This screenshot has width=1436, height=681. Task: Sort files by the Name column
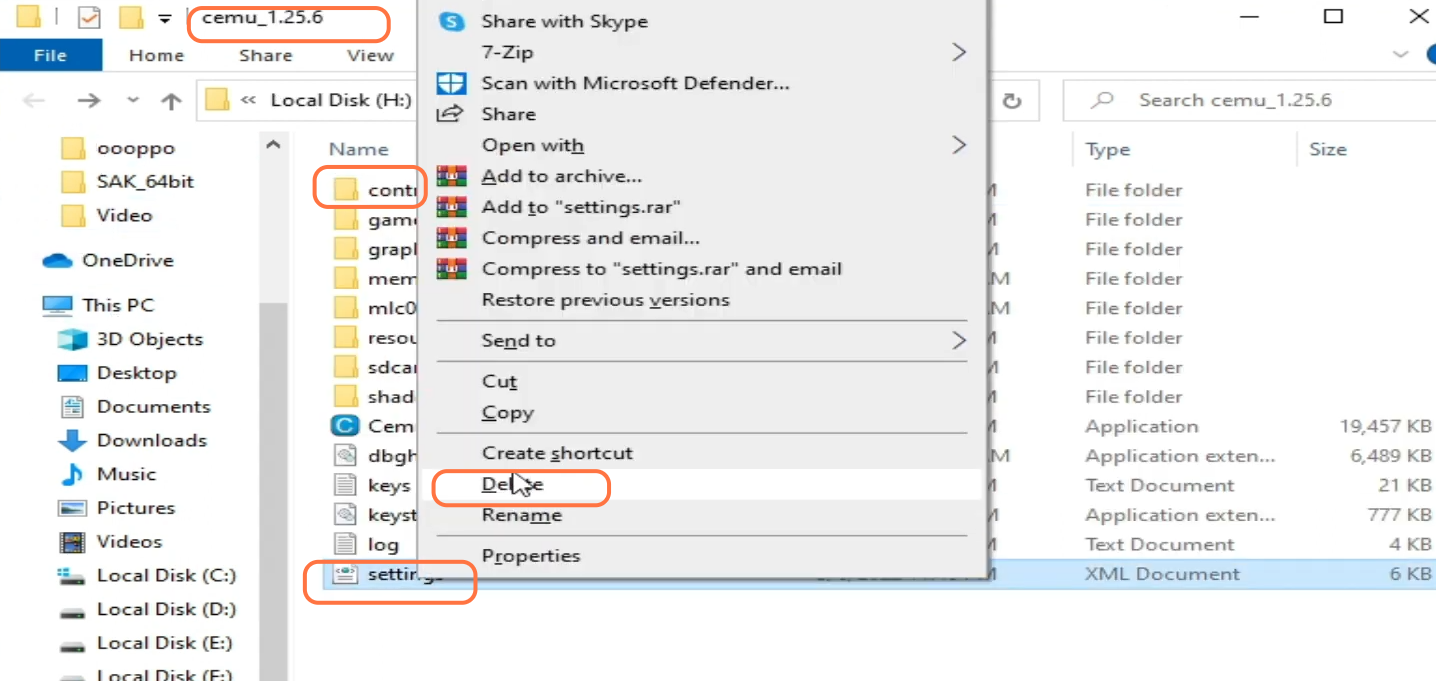pyautogui.click(x=359, y=149)
